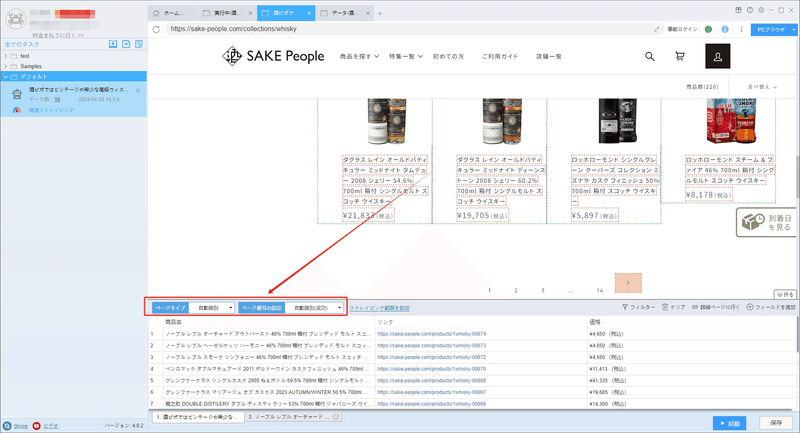Image resolution: width=800 pixels, height=433 pixels.
Task: Click the 事前ログイン button
Action: pyautogui.click(x=682, y=29)
